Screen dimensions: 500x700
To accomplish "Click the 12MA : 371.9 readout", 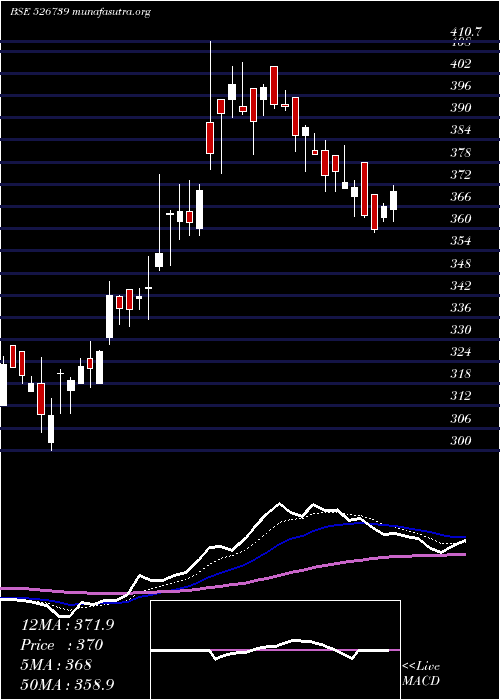I will point(67,625).
